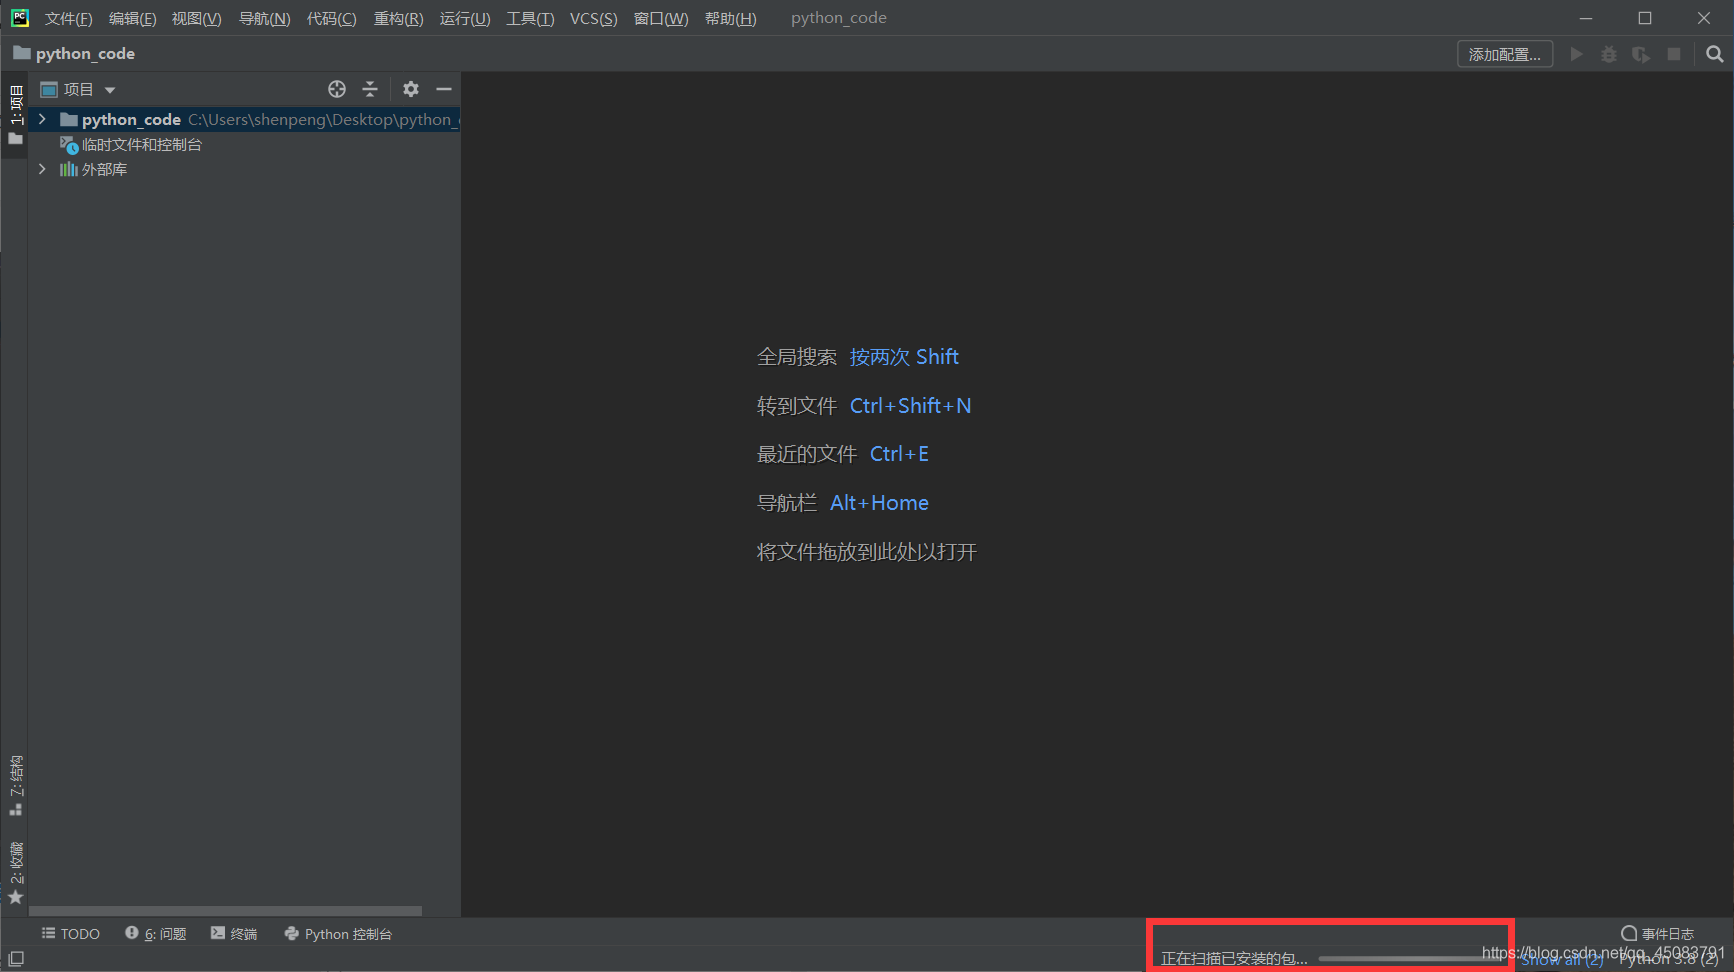Open the 重构(R) menu

coord(398,18)
